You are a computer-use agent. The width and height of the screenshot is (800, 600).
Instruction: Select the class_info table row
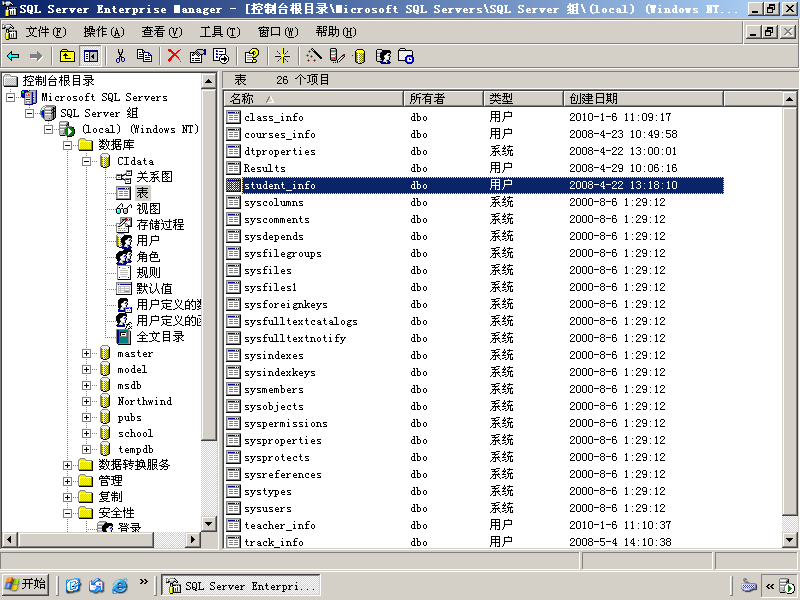tap(474, 117)
